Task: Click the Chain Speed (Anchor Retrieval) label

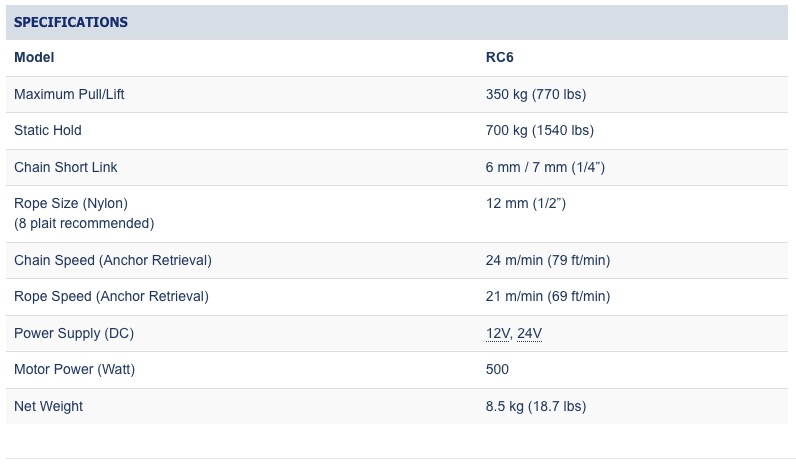Action: click(x=113, y=260)
